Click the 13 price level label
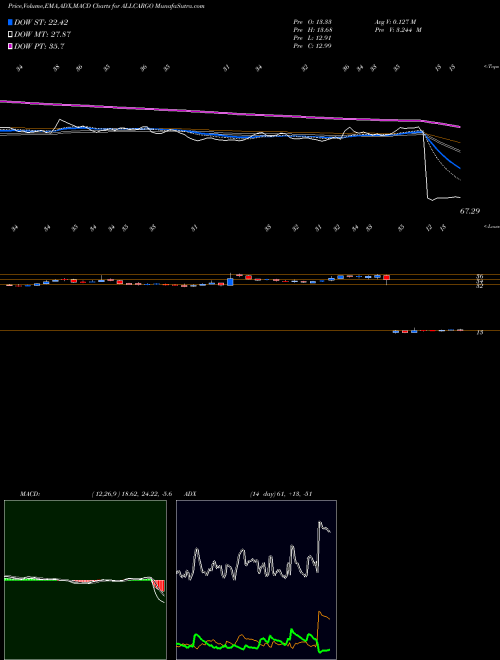Viewport: 500px width, 660px height. click(x=479, y=333)
